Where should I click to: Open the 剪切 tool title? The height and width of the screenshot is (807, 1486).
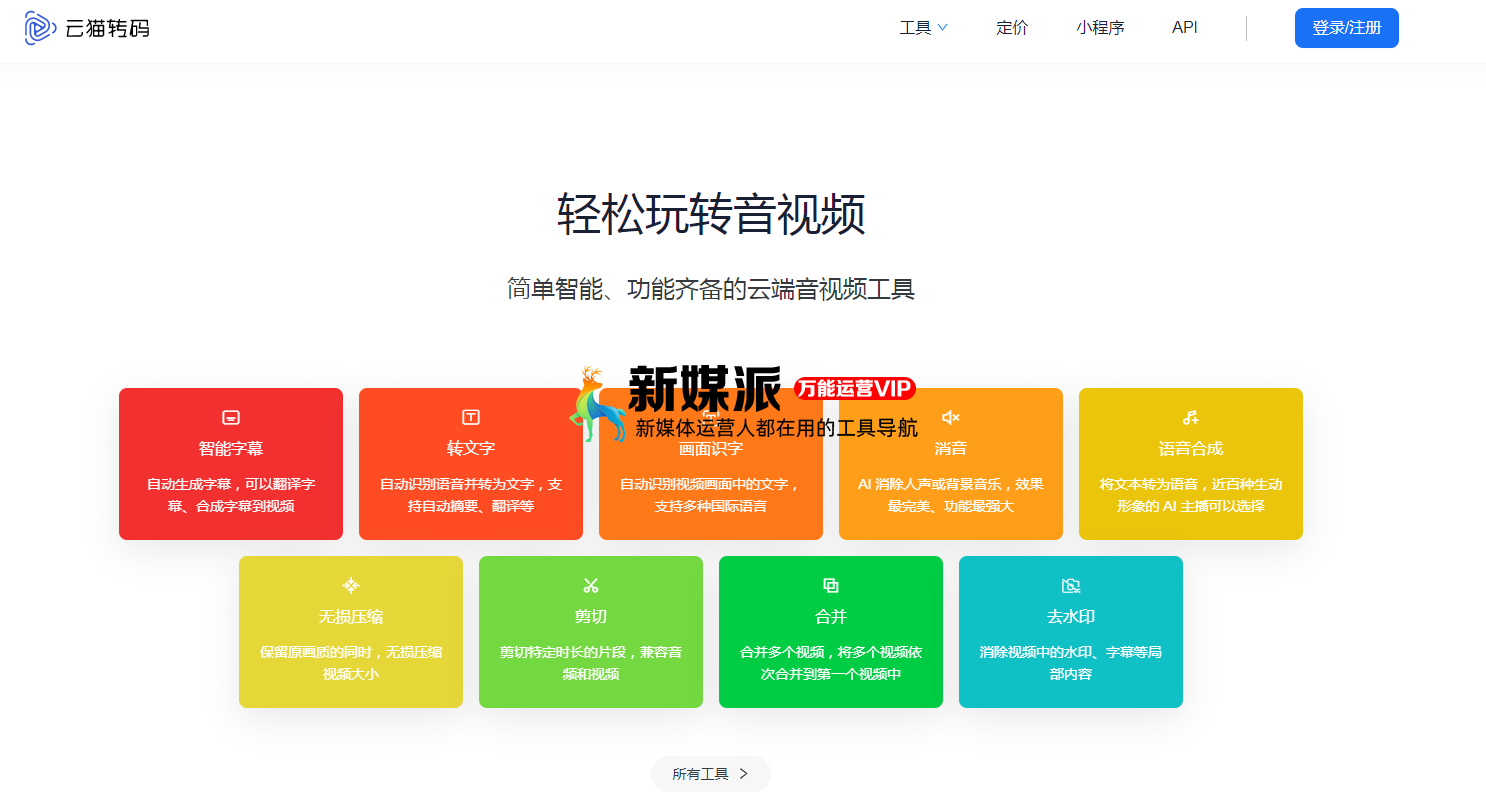coord(591,616)
